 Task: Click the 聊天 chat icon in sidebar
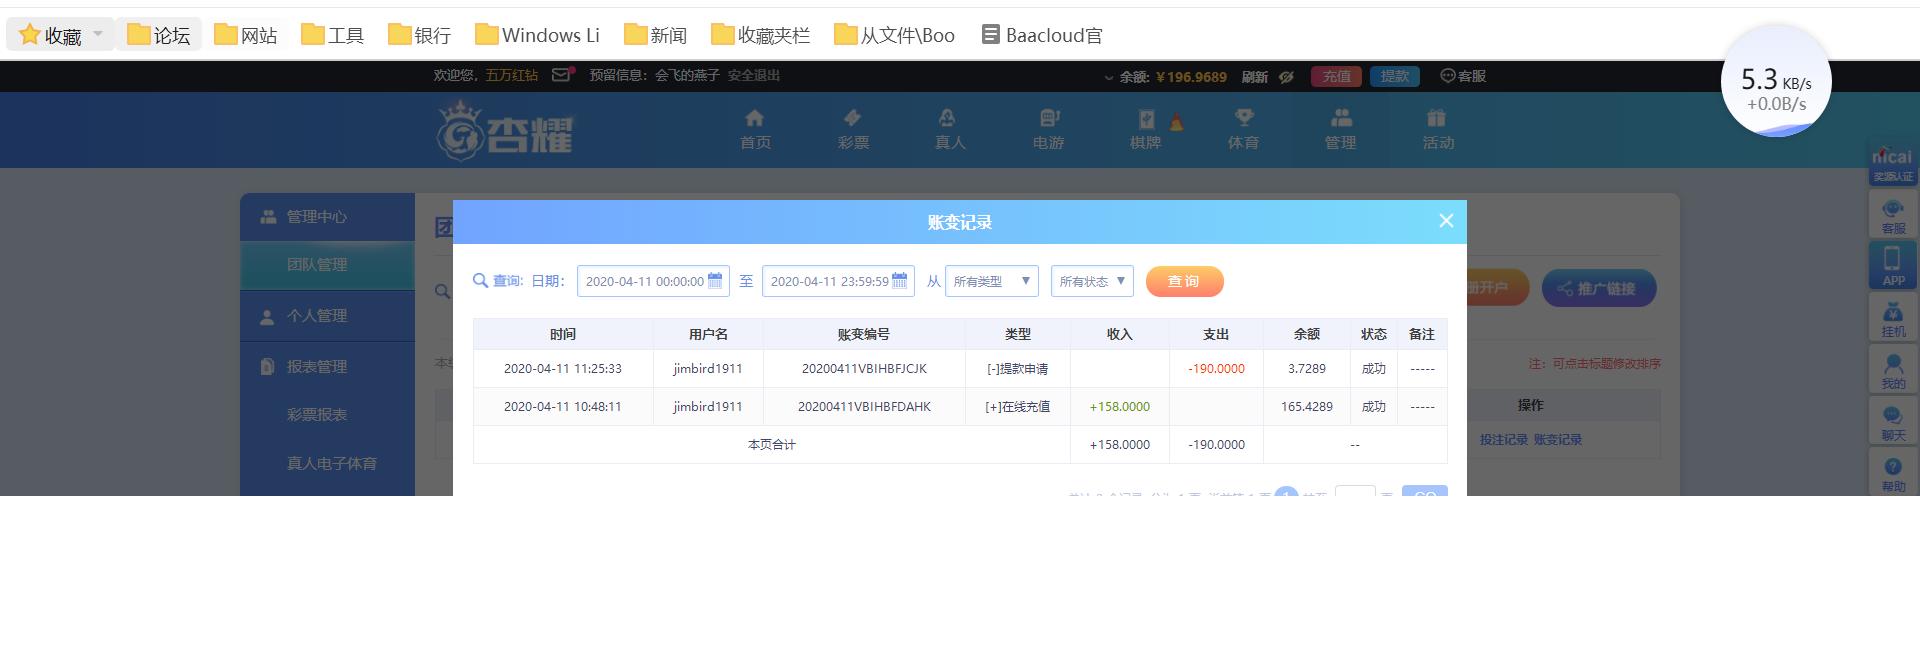click(1893, 422)
